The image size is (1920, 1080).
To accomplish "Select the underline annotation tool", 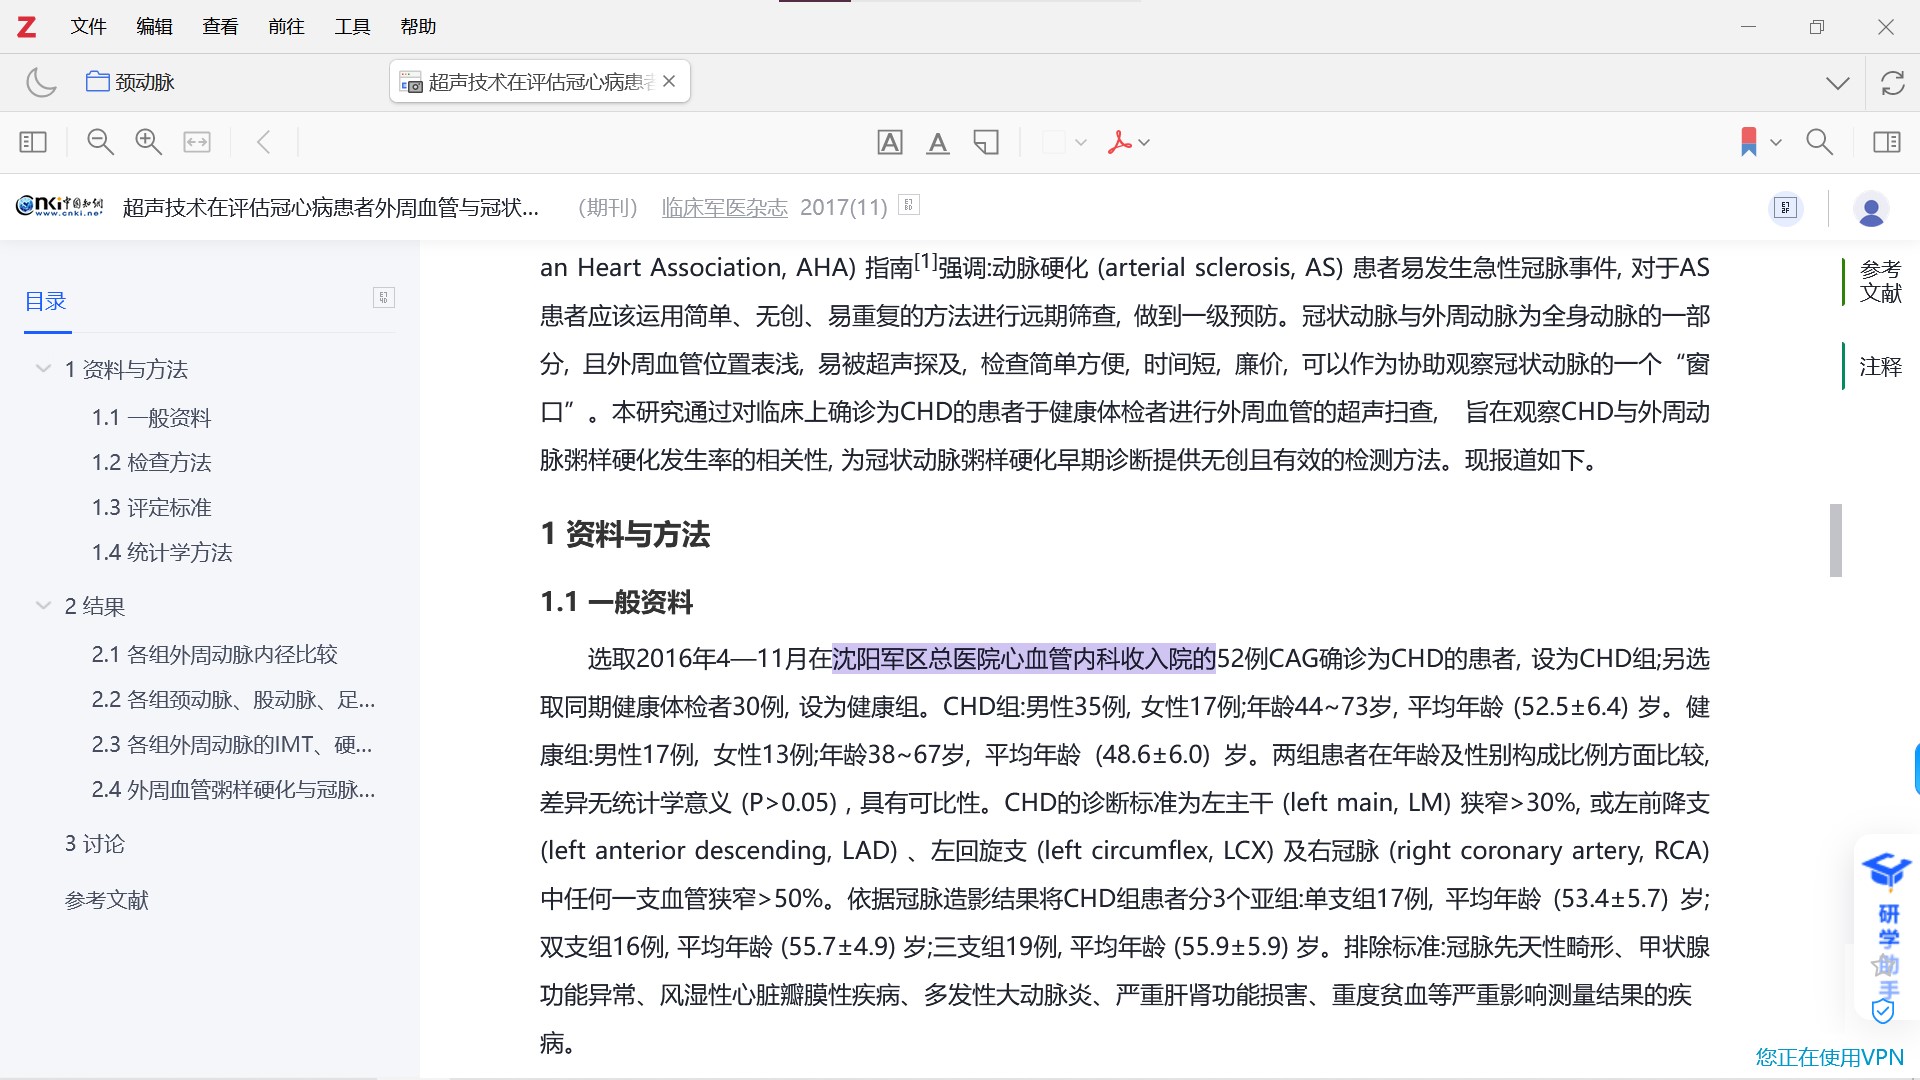I will (937, 142).
